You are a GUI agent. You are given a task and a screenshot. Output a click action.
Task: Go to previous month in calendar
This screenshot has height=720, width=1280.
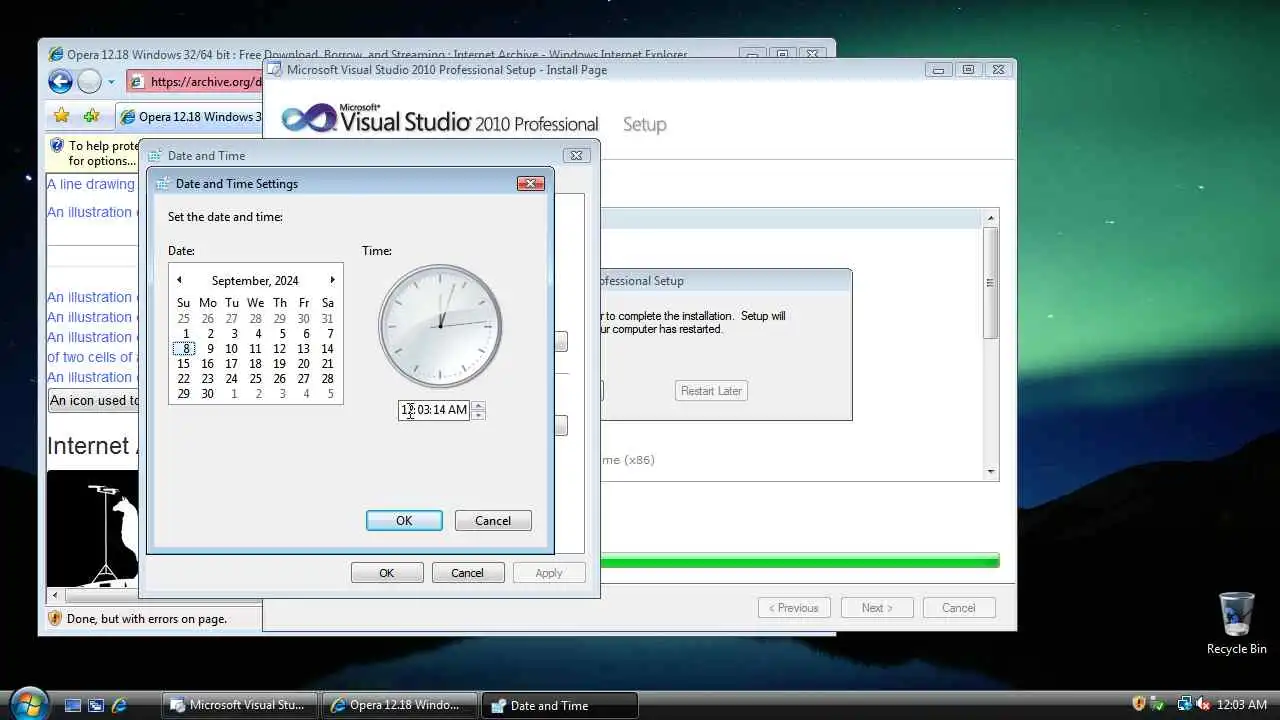179,280
